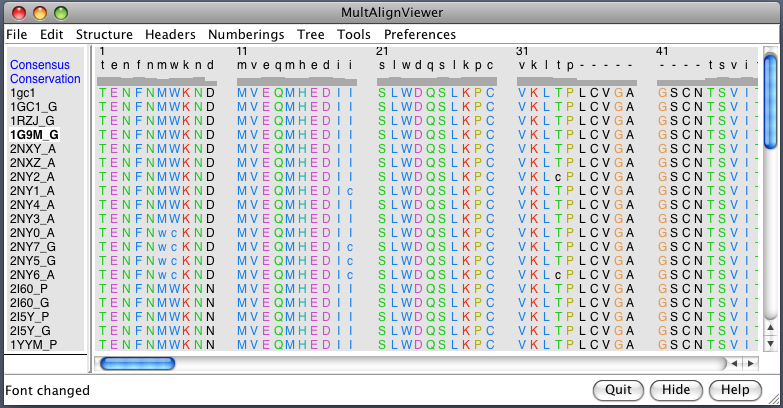Image resolution: width=783 pixels, height=408 pixels.
Task: Click column numbering label 21
Action: pyautogui.click(x=383, y=51)
